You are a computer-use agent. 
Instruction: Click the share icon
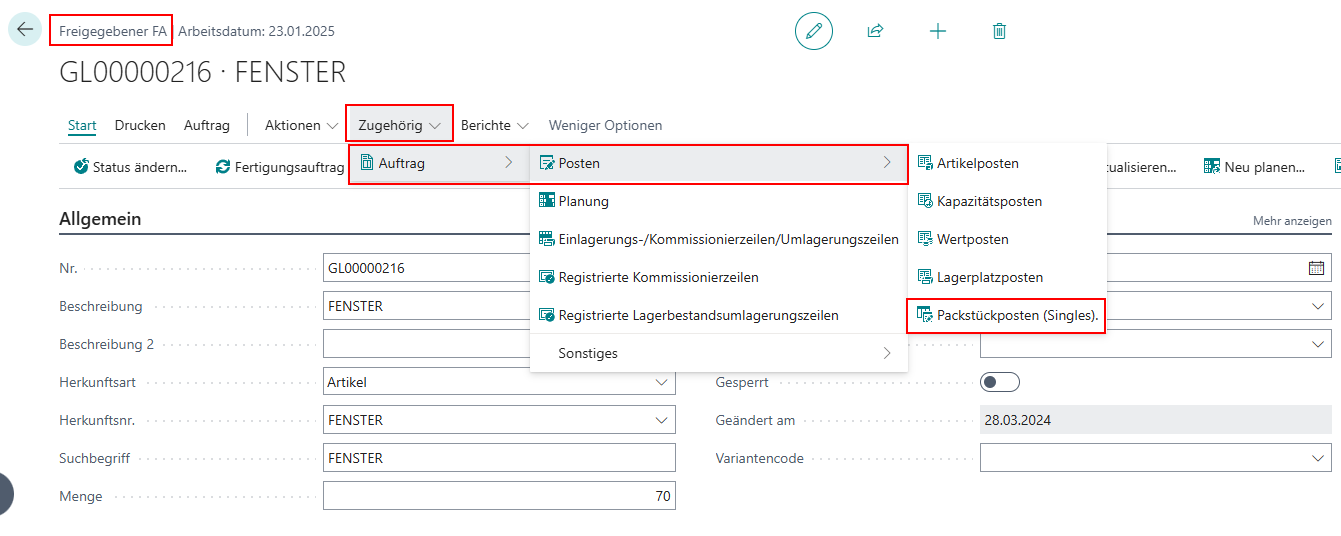click(875, 31)
